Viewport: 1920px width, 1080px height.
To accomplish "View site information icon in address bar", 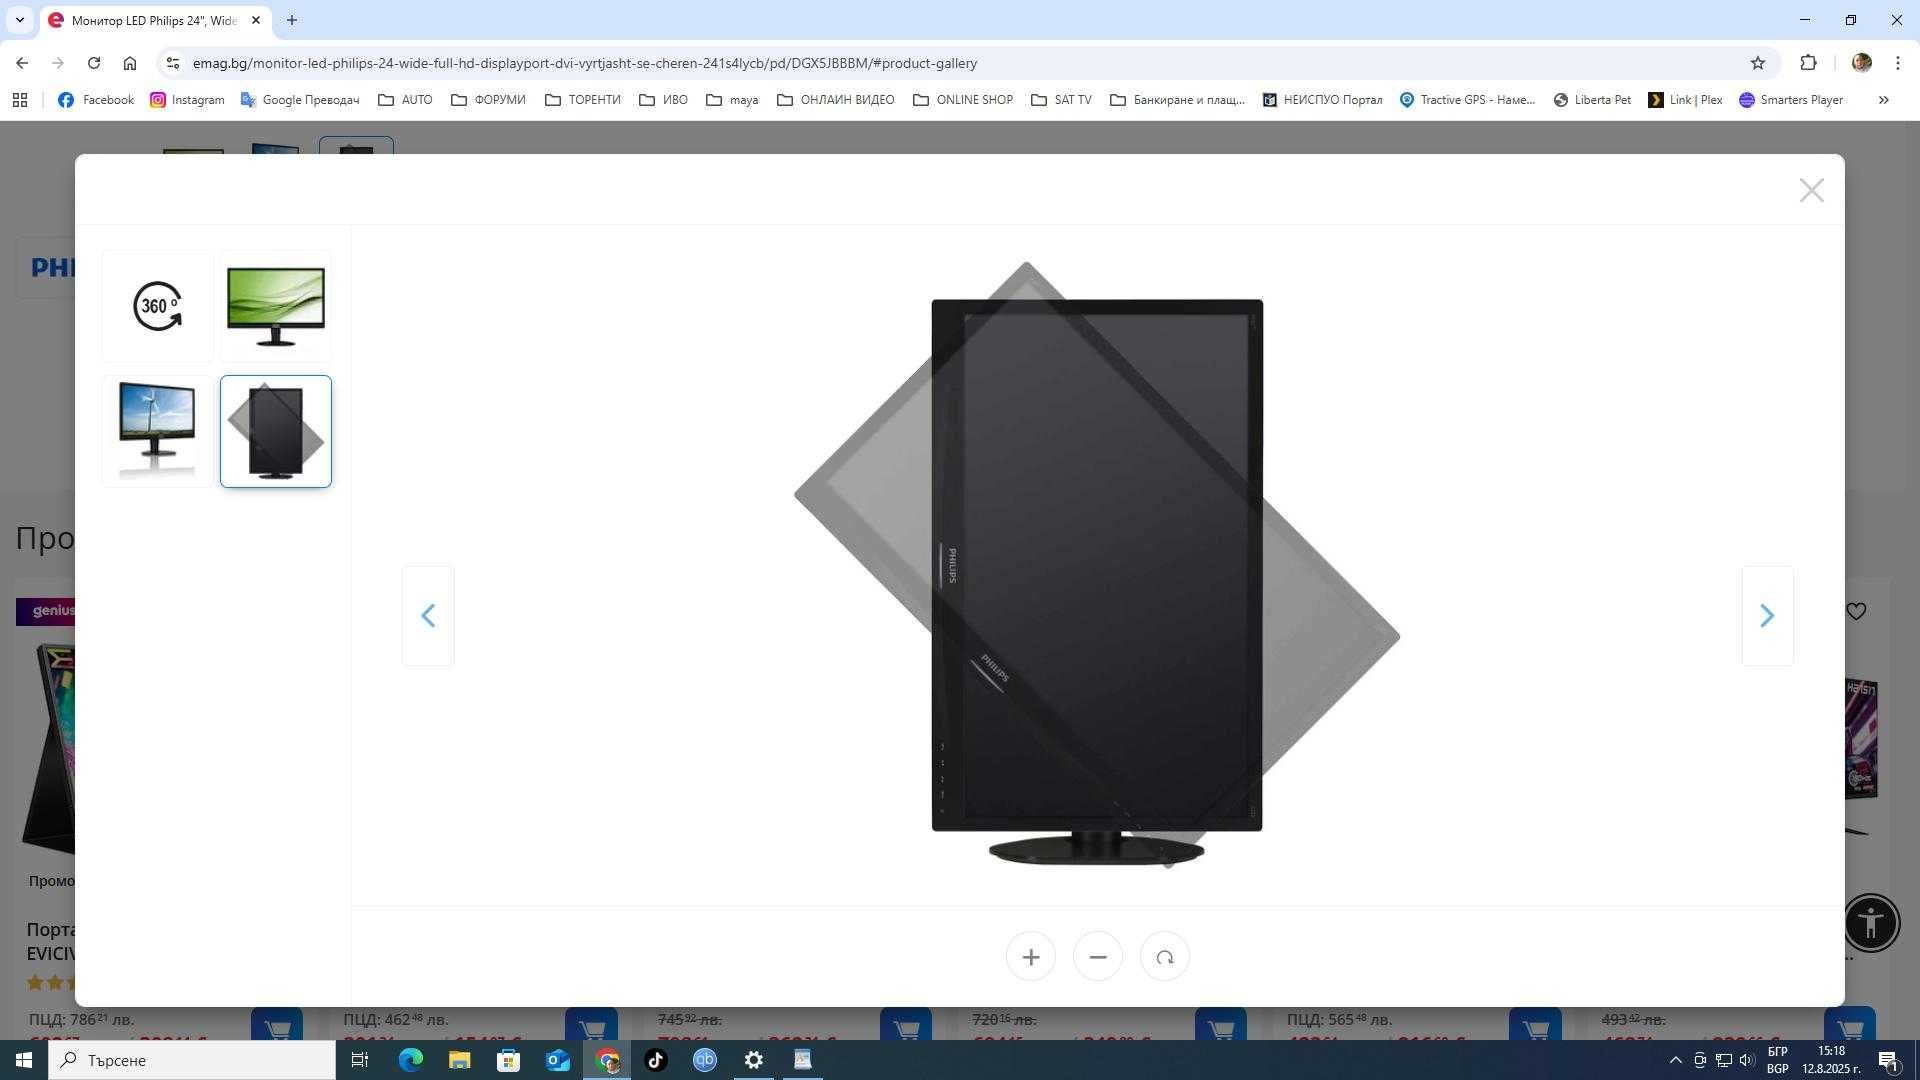I will click(x=173, y=63).
